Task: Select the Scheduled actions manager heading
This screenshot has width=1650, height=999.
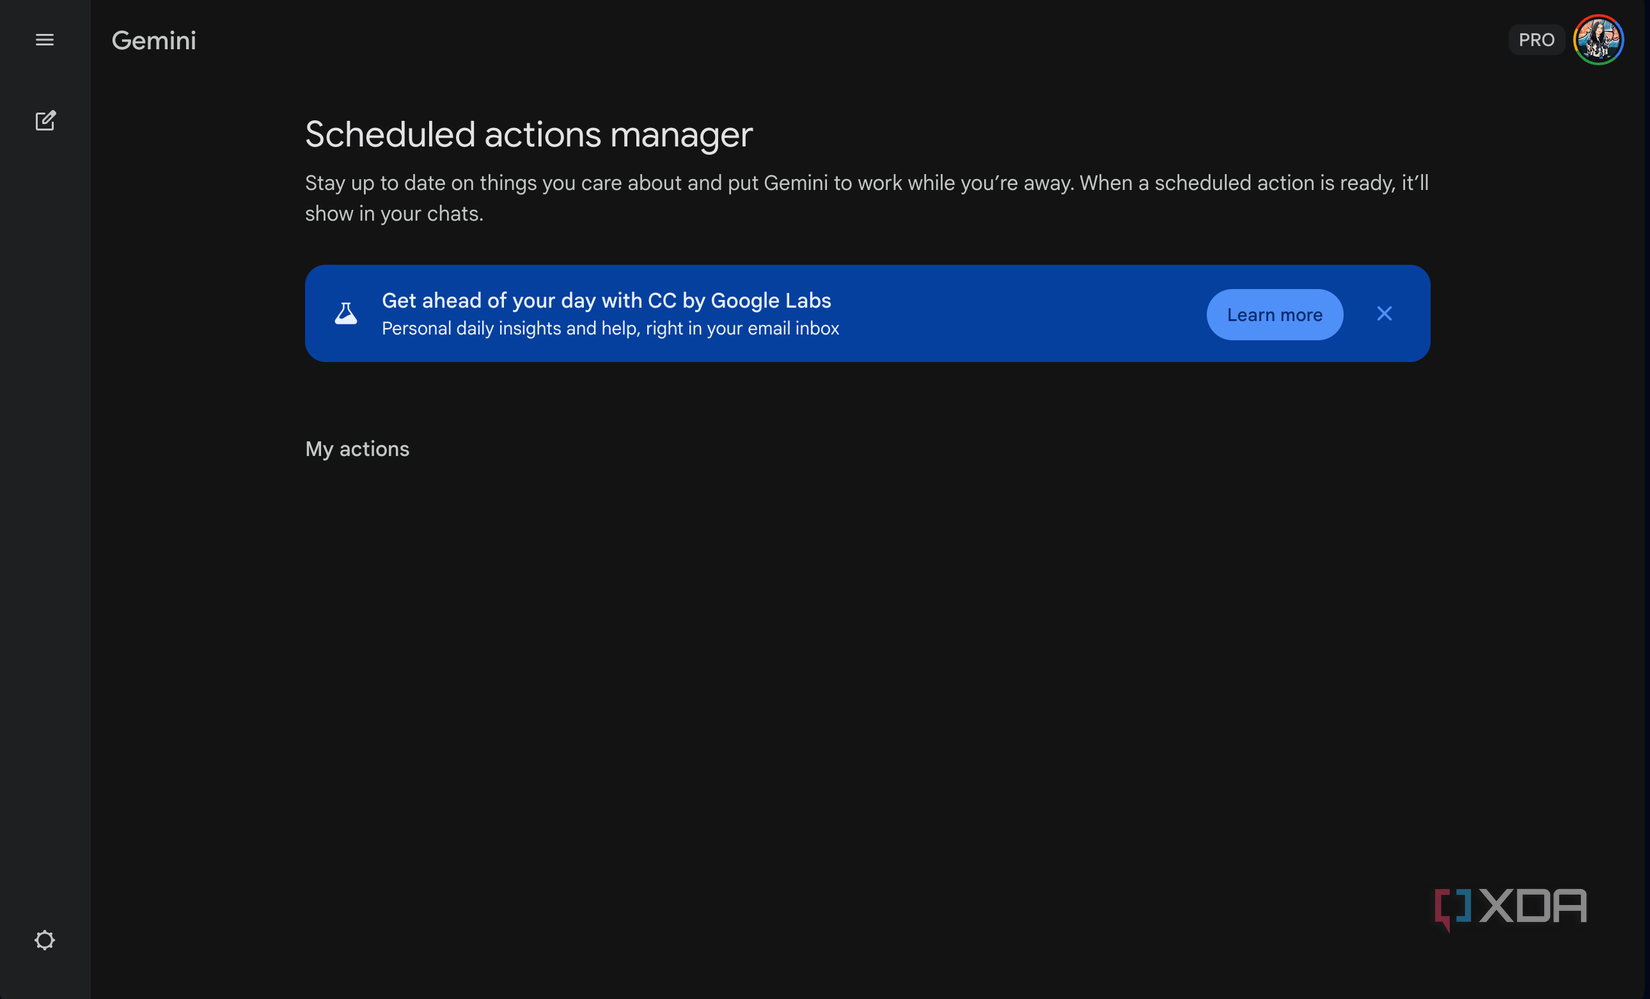Action: (528, 134)
